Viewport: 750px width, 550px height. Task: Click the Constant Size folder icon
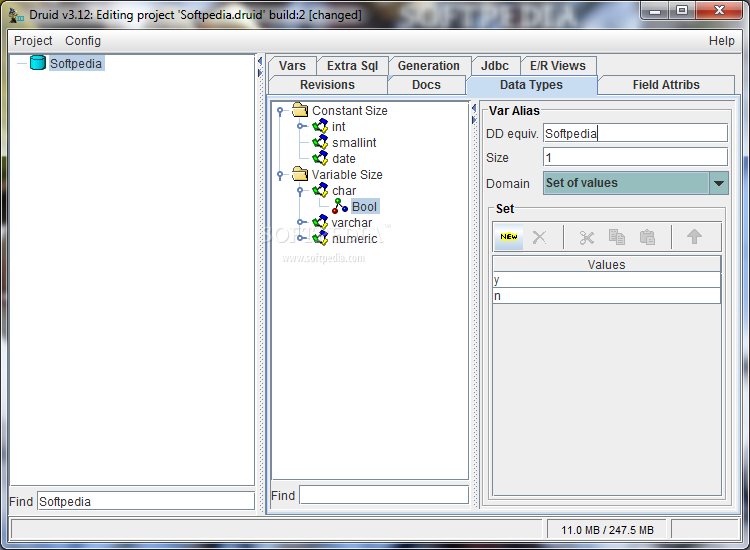click(x=300, y=110)
